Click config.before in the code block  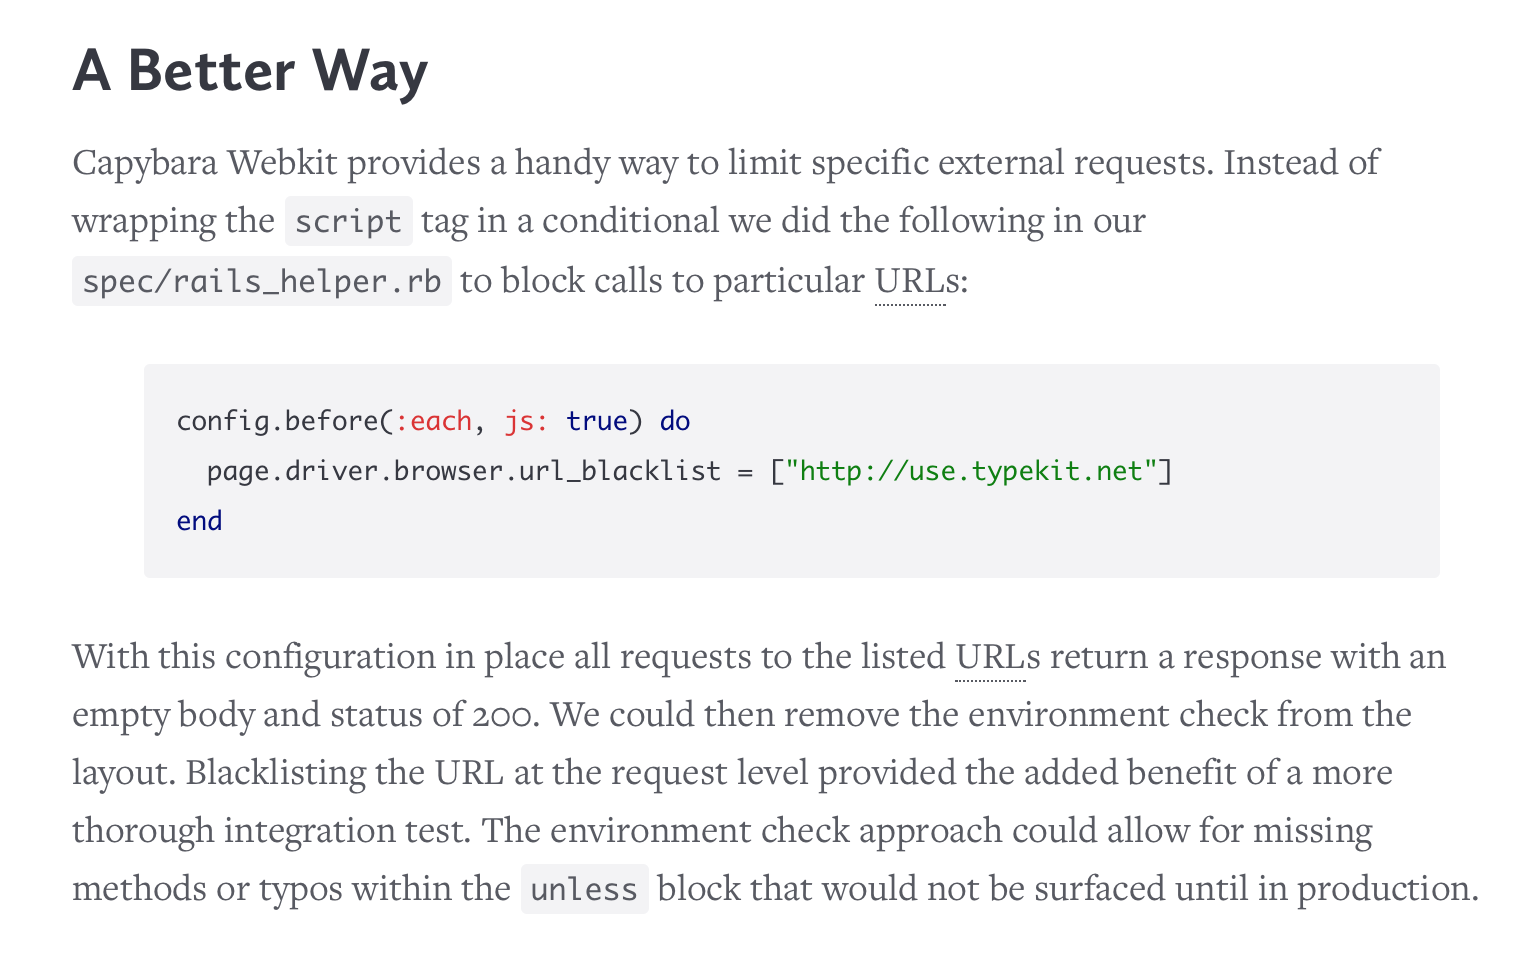(x=277, y=421)
